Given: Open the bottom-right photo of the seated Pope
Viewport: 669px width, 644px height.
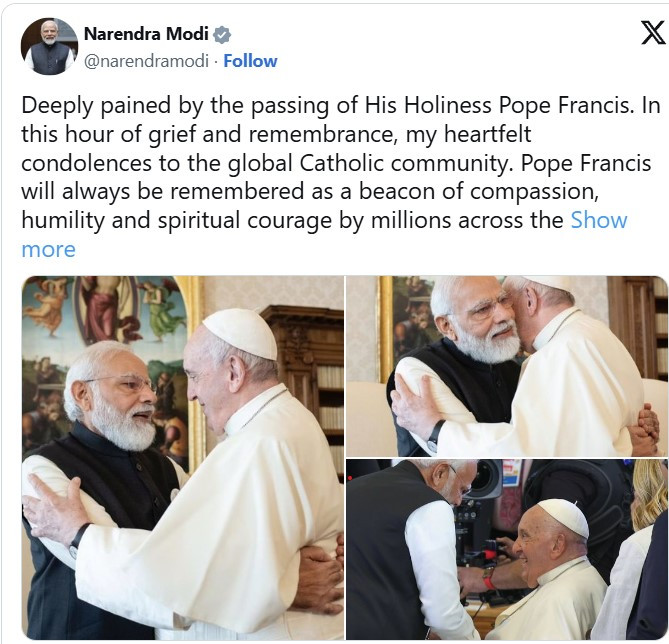Looking at the screenshot, I should pyautogui.click(x=506, y=550).
